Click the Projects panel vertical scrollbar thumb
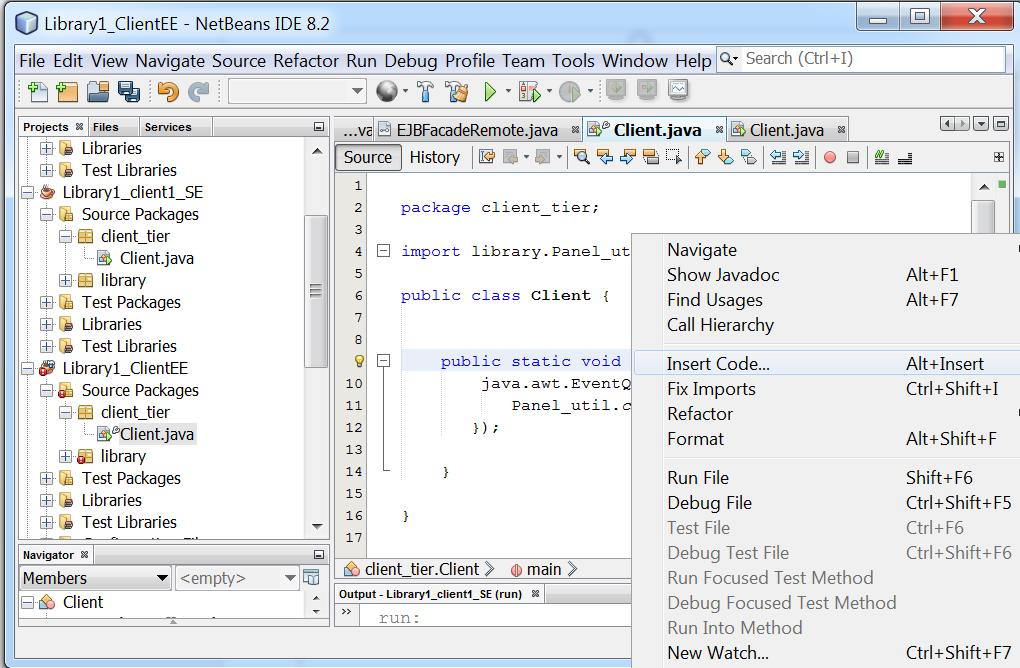1020x668 pixels. click(x=316, y=291)
